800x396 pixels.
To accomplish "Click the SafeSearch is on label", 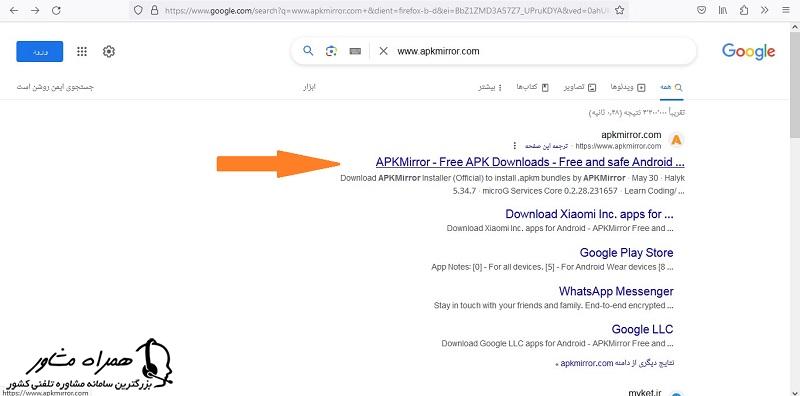I will tap(55, 87).
